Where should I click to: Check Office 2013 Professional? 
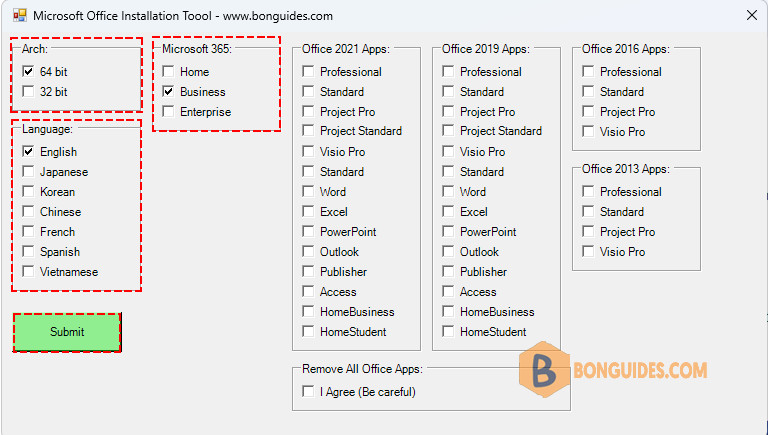pos(588,192)
